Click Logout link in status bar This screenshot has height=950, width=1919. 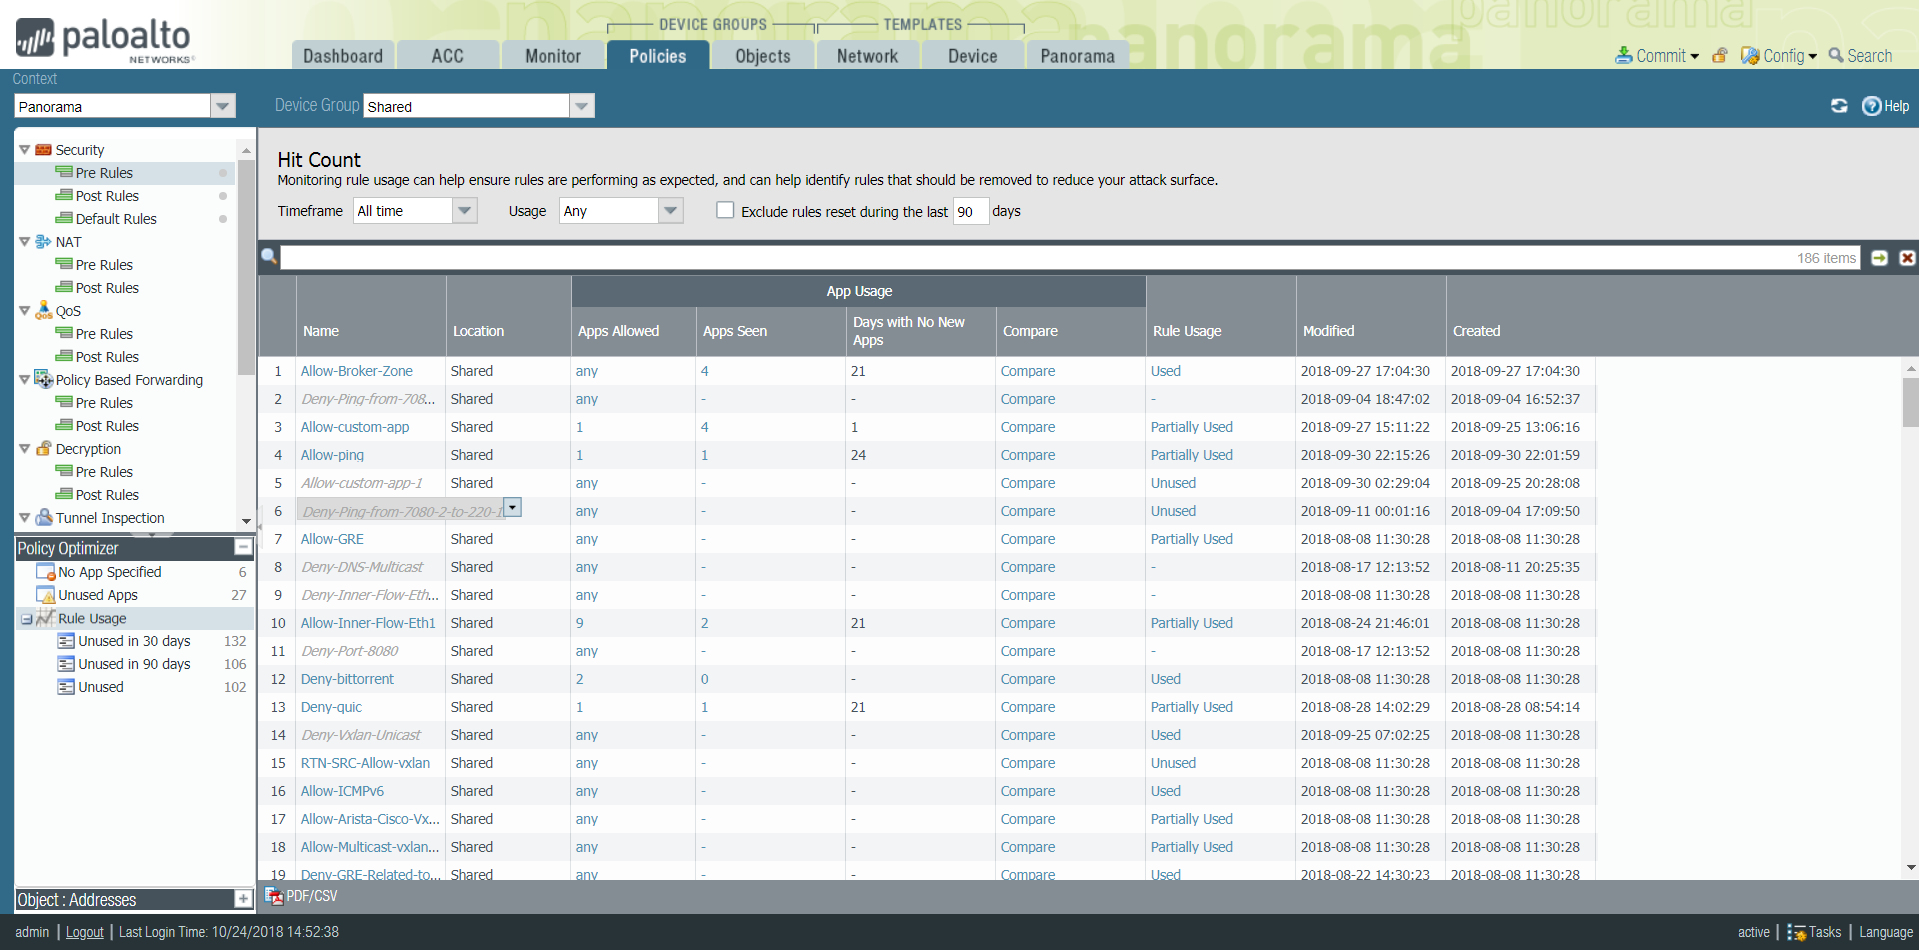(x=85, y=932)
